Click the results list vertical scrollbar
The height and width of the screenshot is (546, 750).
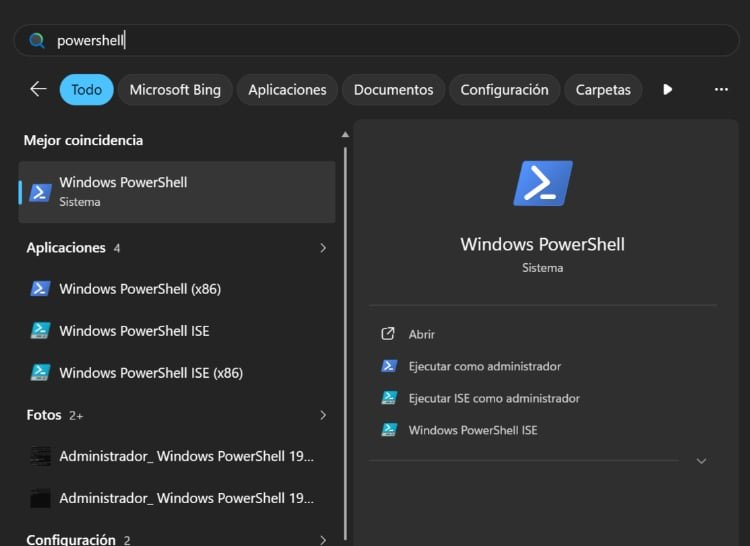click(345, 343)
